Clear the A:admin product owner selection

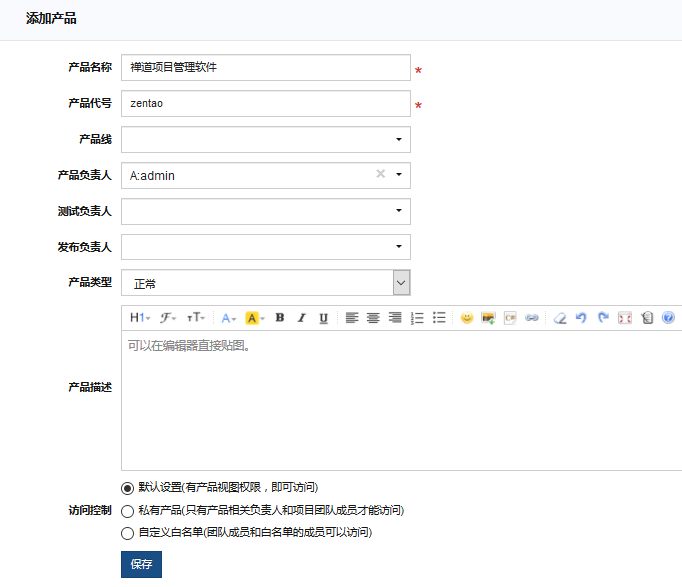(x=380, y=174)
